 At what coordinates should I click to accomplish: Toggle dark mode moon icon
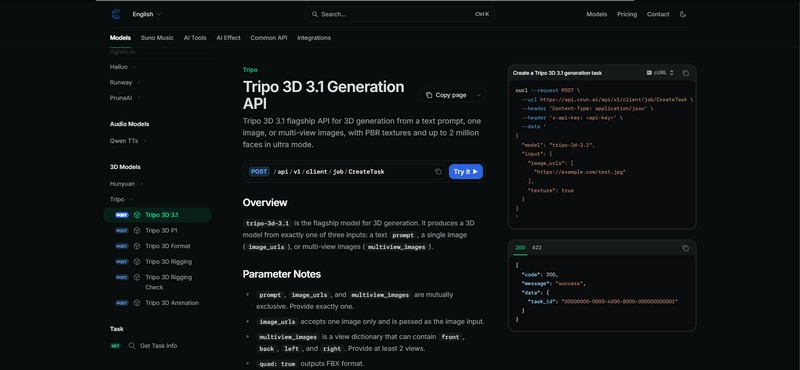tap(683, 14)
